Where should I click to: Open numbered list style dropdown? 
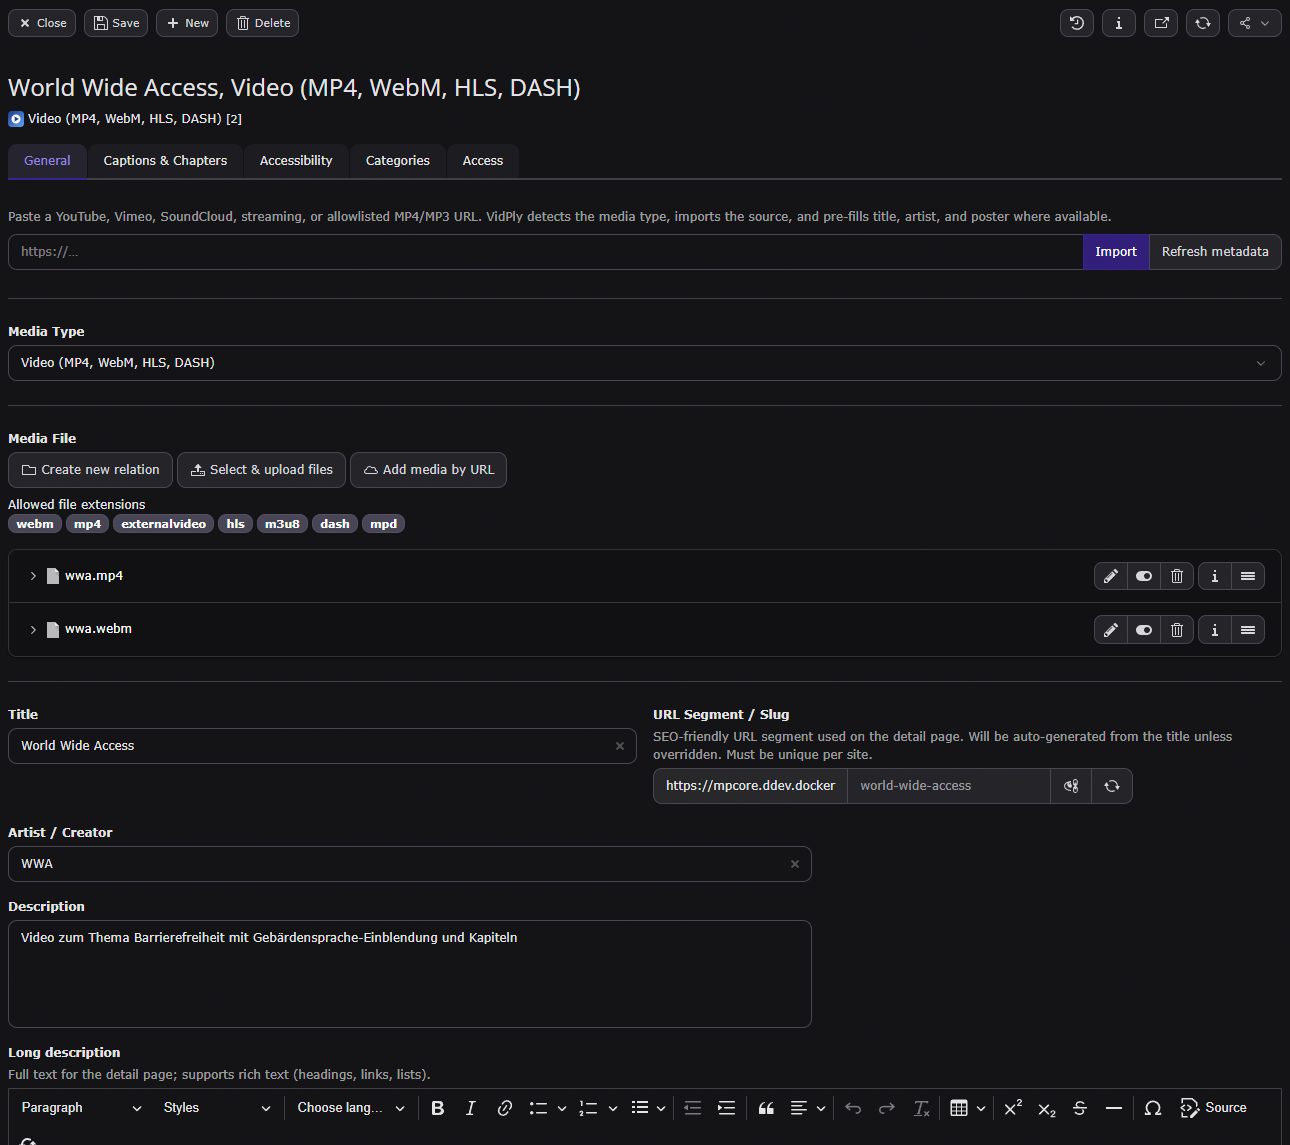[613, 1108]
